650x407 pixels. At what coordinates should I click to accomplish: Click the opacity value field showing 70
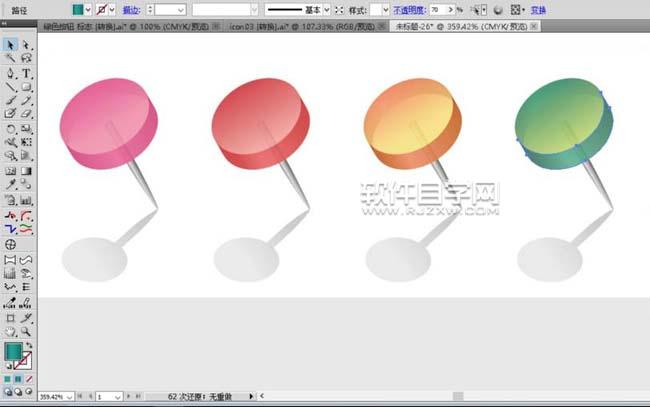pos(438,9)
